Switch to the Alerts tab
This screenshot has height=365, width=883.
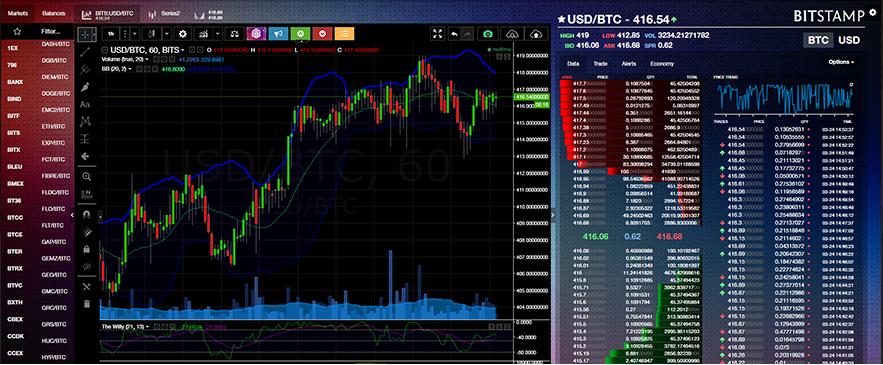(x=628, y=64)
